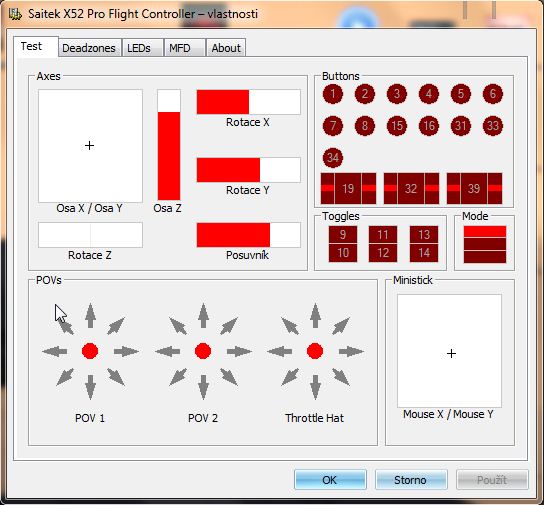544x505 pixels.
Task: Click toggle indicator 13
Action: coord(424,234)
